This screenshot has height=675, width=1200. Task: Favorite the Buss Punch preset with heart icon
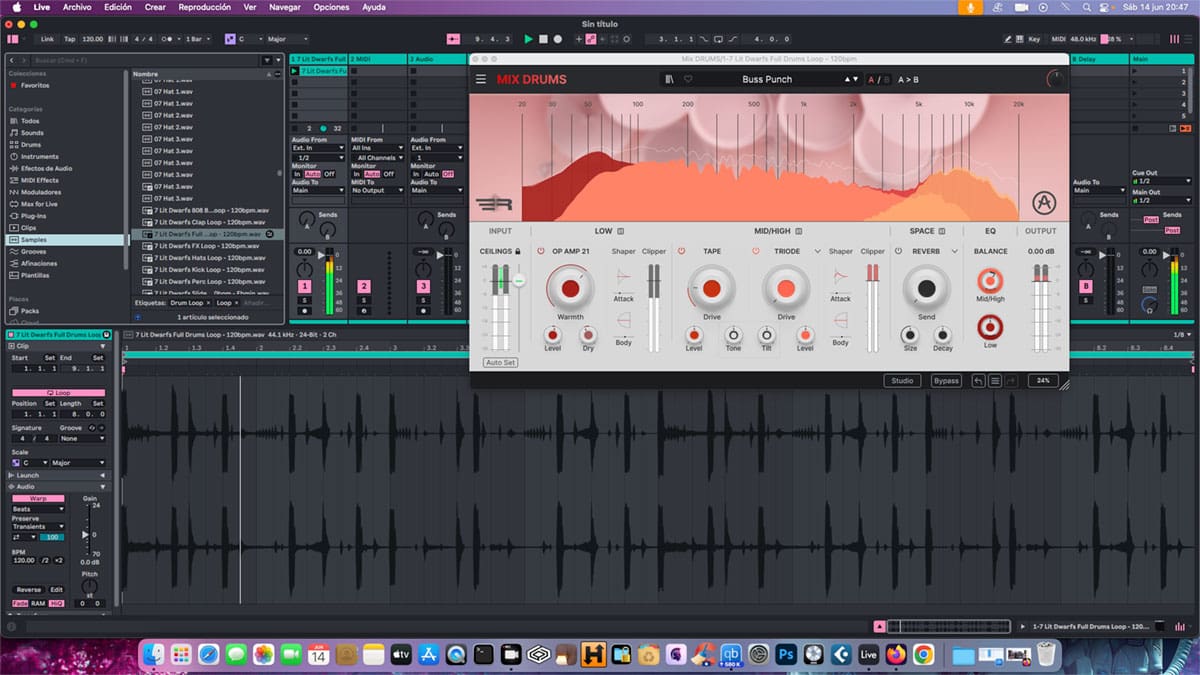point(688,79)
